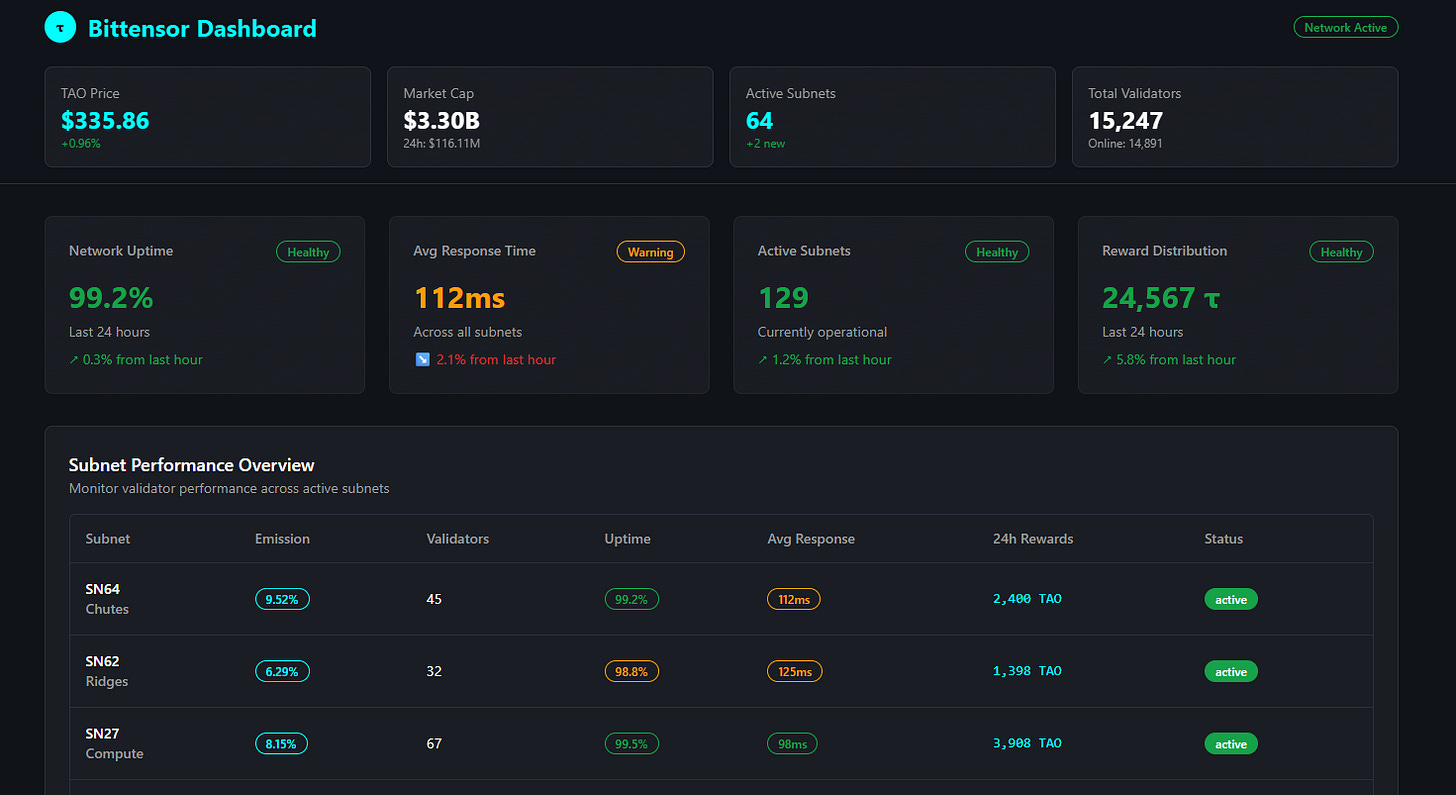Click the 2.1% from last hour text

click(496, 360)
